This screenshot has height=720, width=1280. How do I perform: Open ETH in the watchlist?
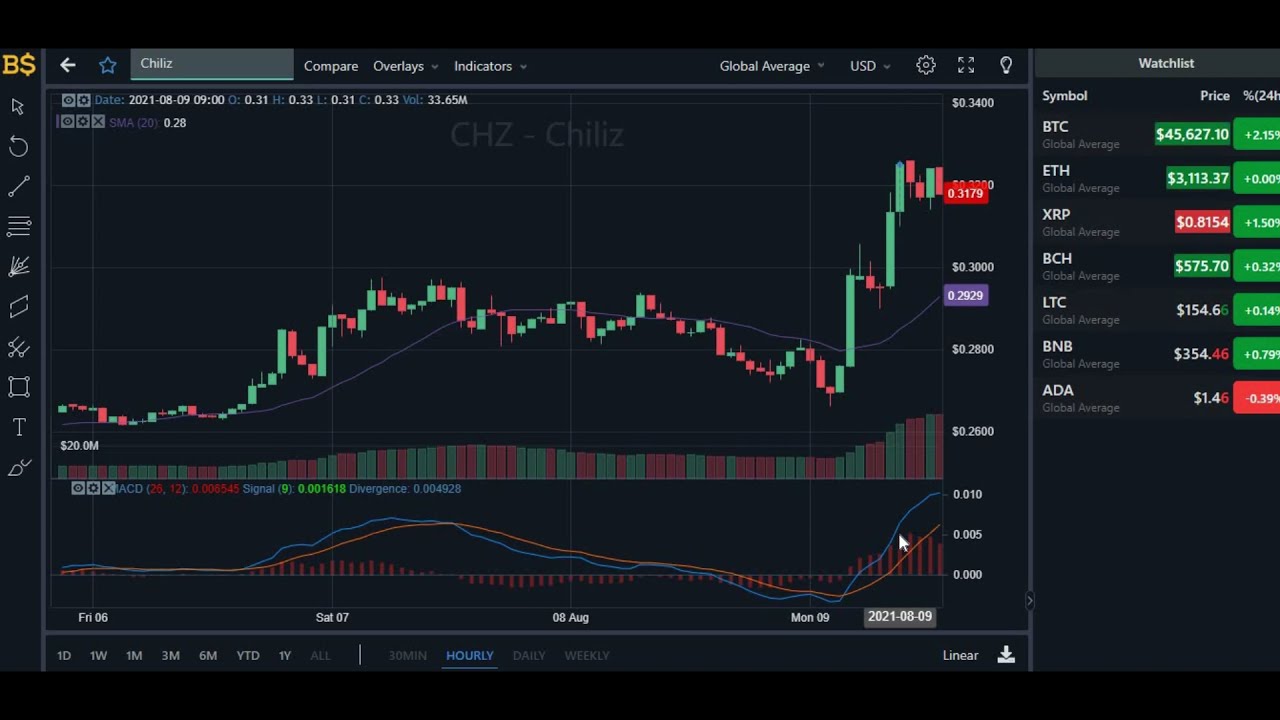pos(1158,178)
